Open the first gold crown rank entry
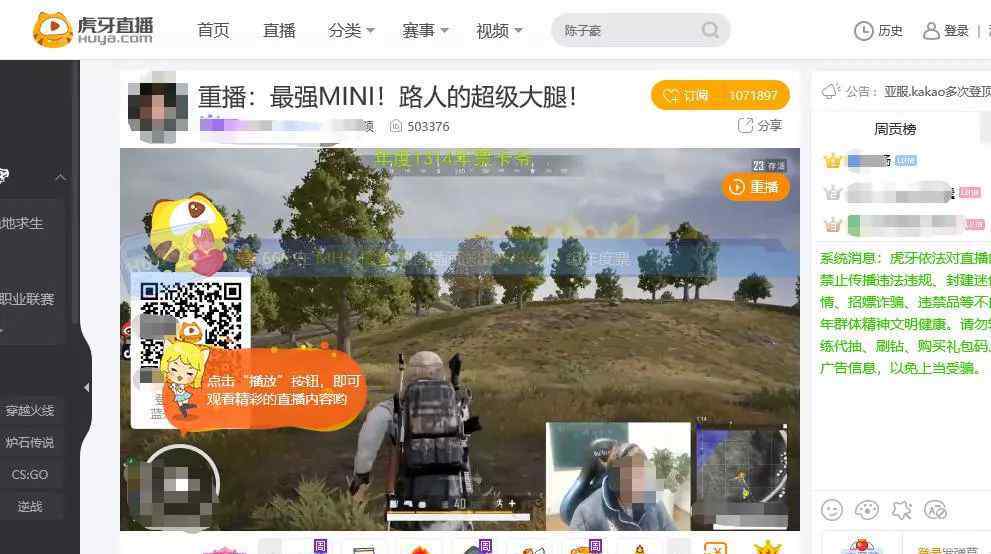Viewport: 991px width, 554px height. coord(833,160)
